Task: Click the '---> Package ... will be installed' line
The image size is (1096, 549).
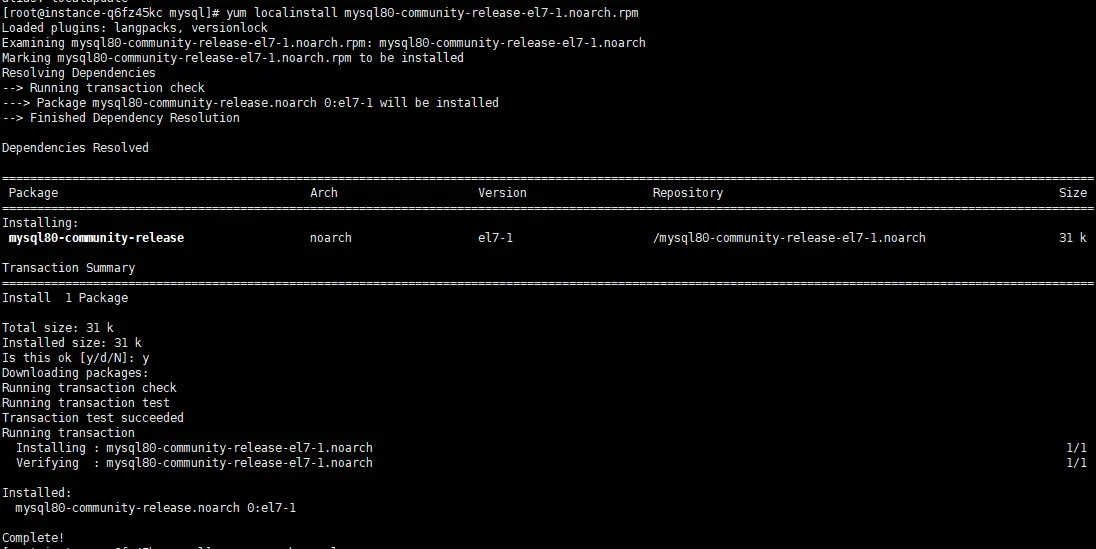Action: 250,103
